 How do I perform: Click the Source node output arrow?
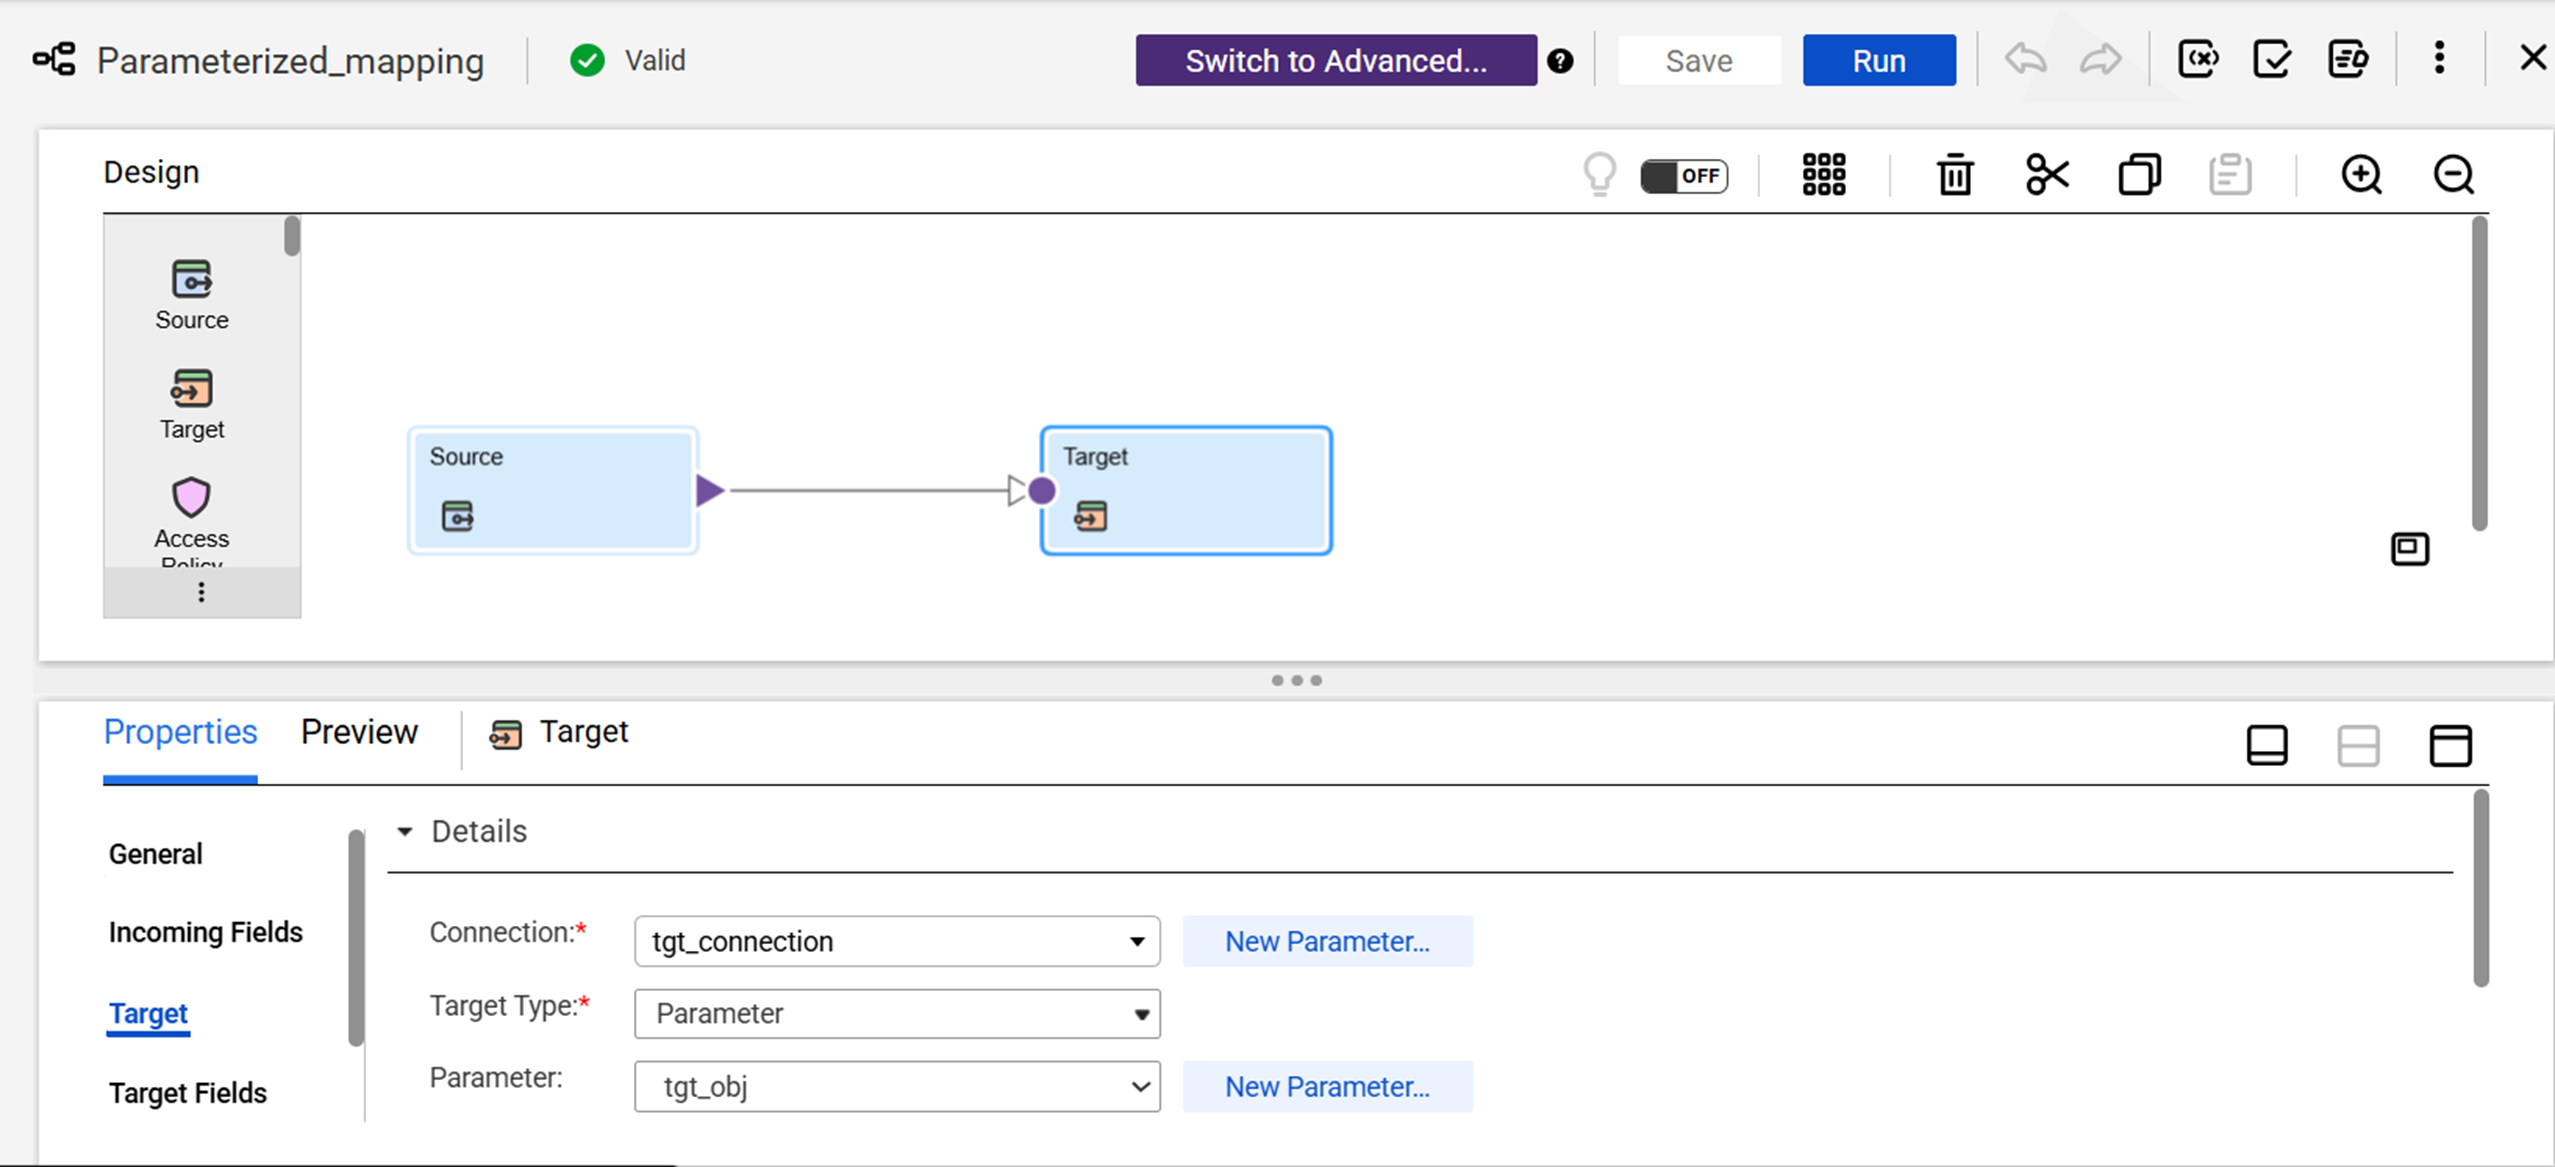709,490
